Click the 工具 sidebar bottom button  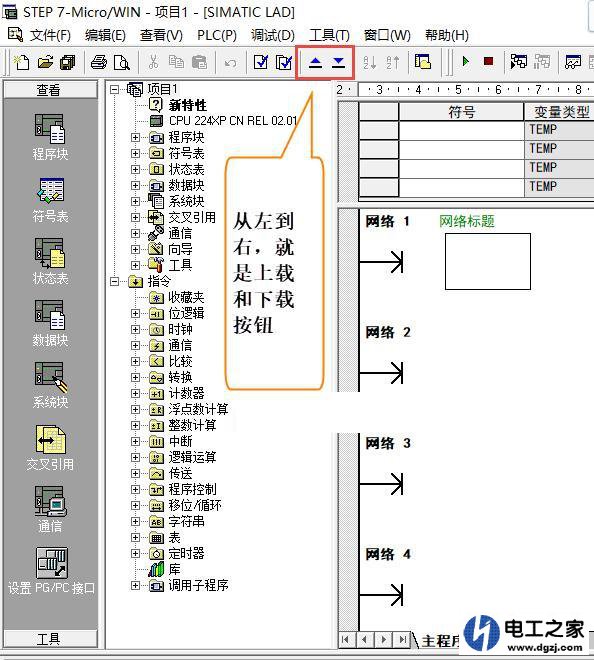pyautogui.click(x=50, y=639)
